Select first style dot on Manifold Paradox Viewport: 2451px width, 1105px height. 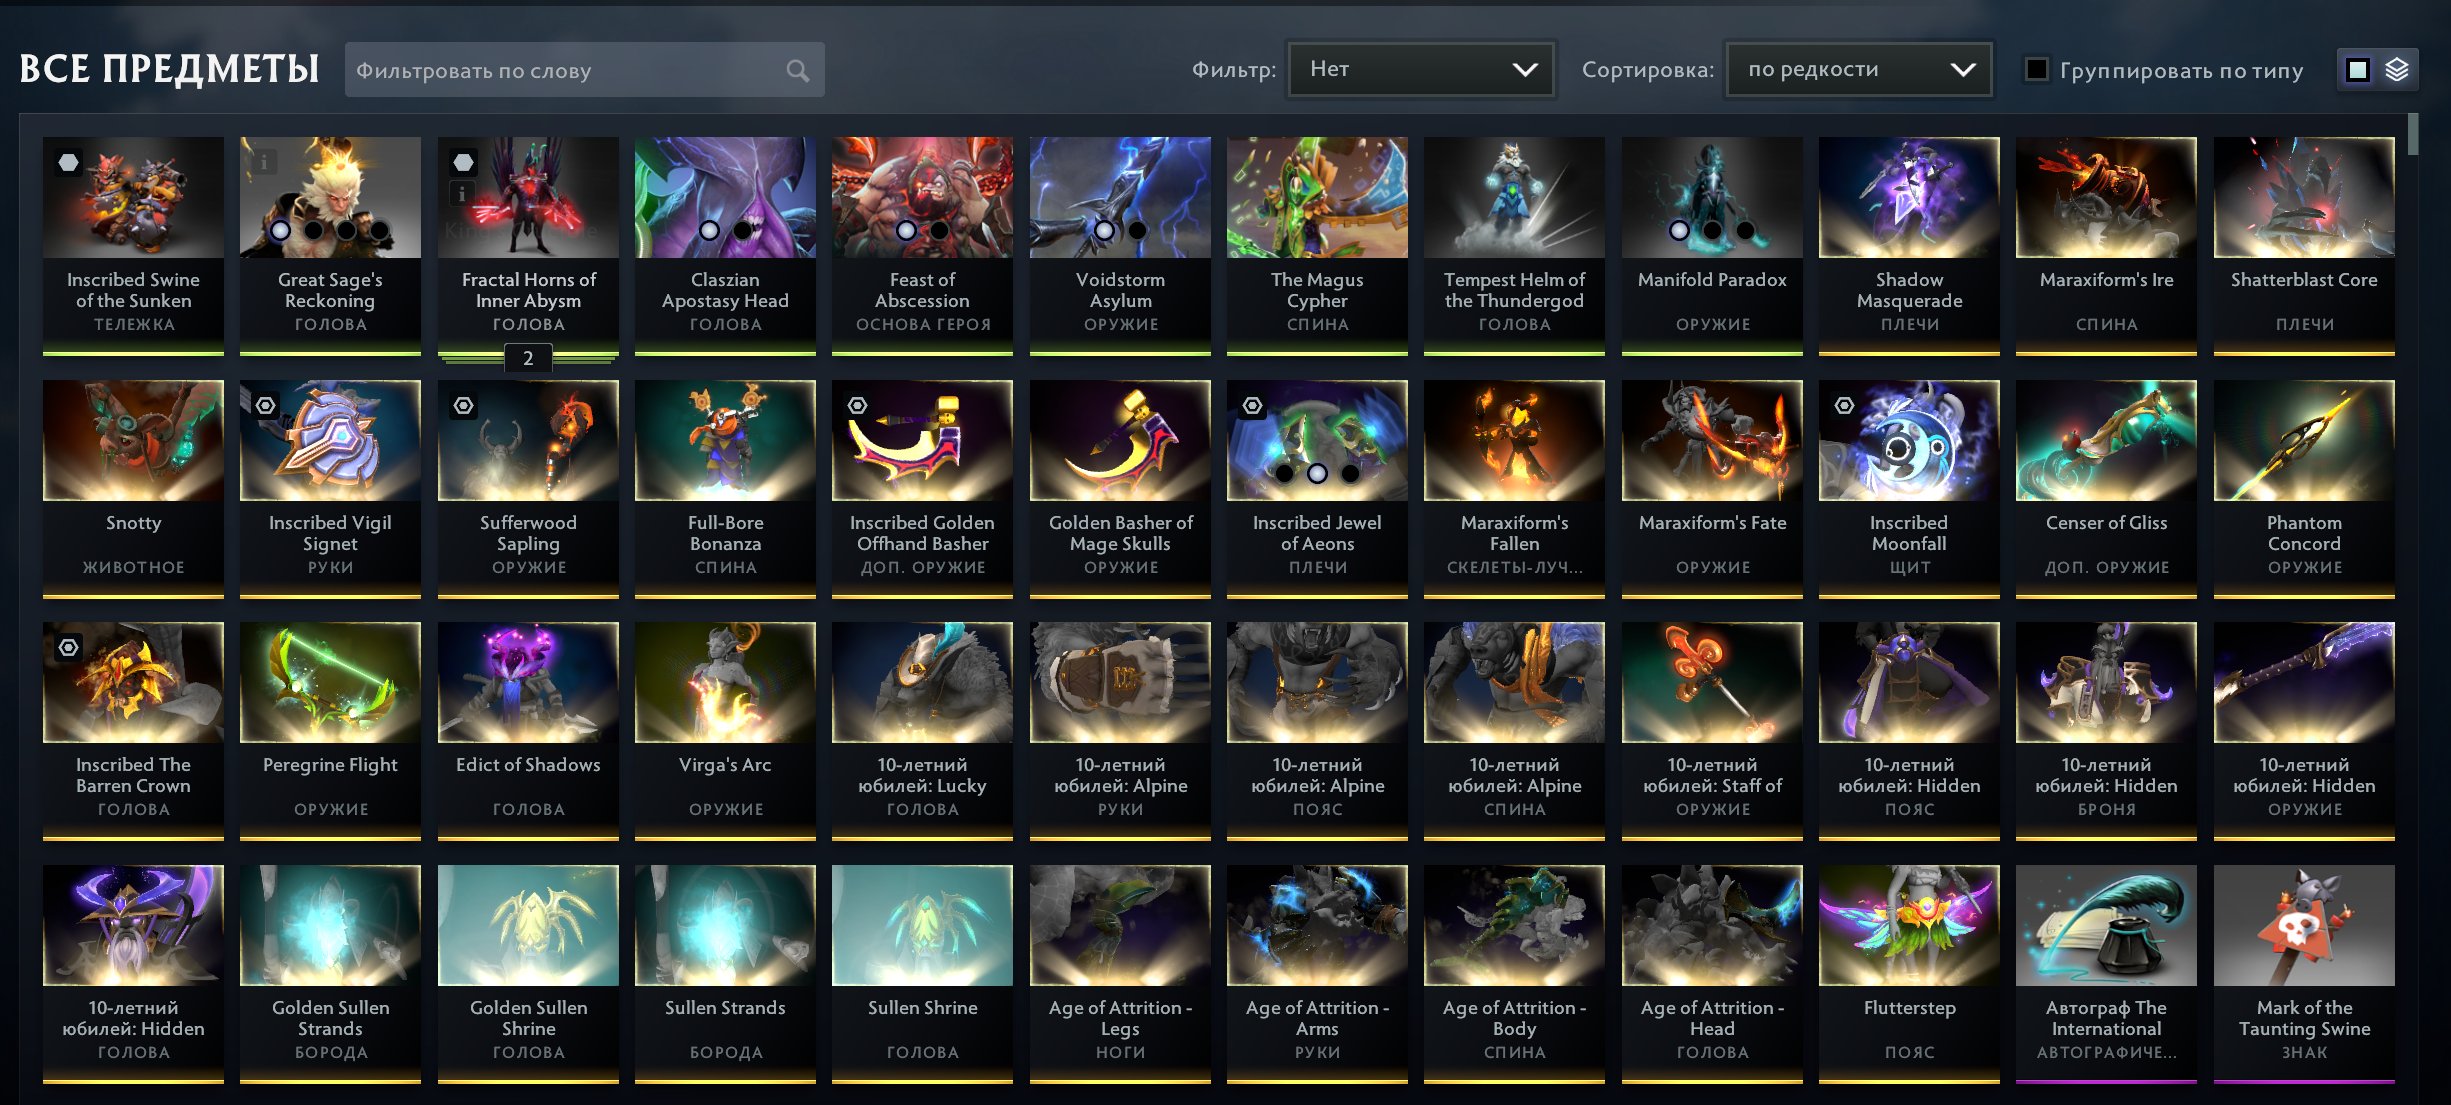(x=1679, y=230)
